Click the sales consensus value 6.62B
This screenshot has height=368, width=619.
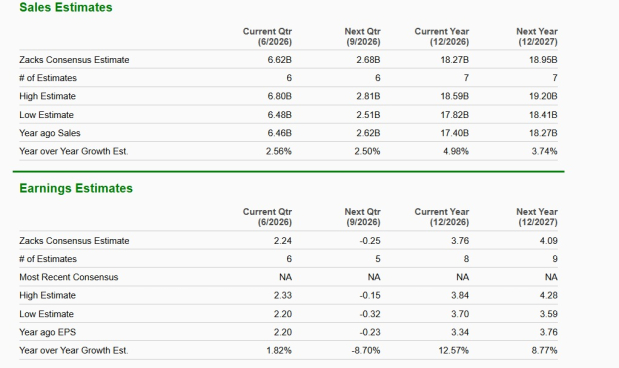pyautogui.click(x=279, y=60)
